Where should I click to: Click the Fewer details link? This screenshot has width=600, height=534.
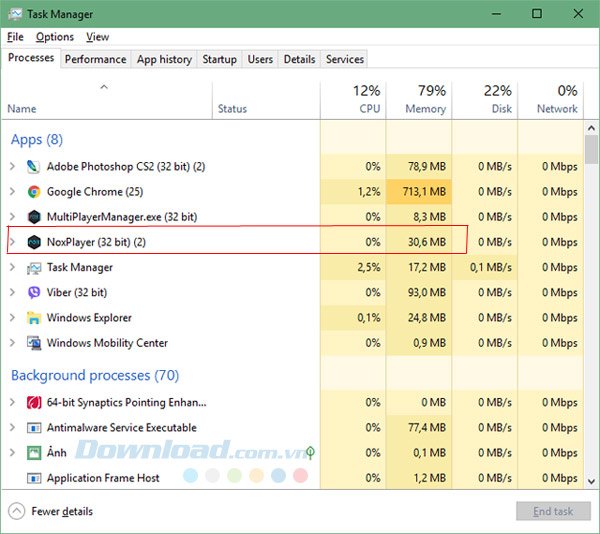tap(62, 511)
